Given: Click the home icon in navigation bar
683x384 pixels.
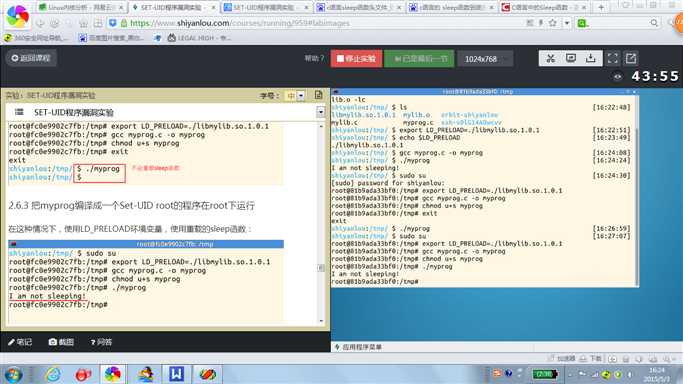Looking at the screenshot, I should click(83, 23).
